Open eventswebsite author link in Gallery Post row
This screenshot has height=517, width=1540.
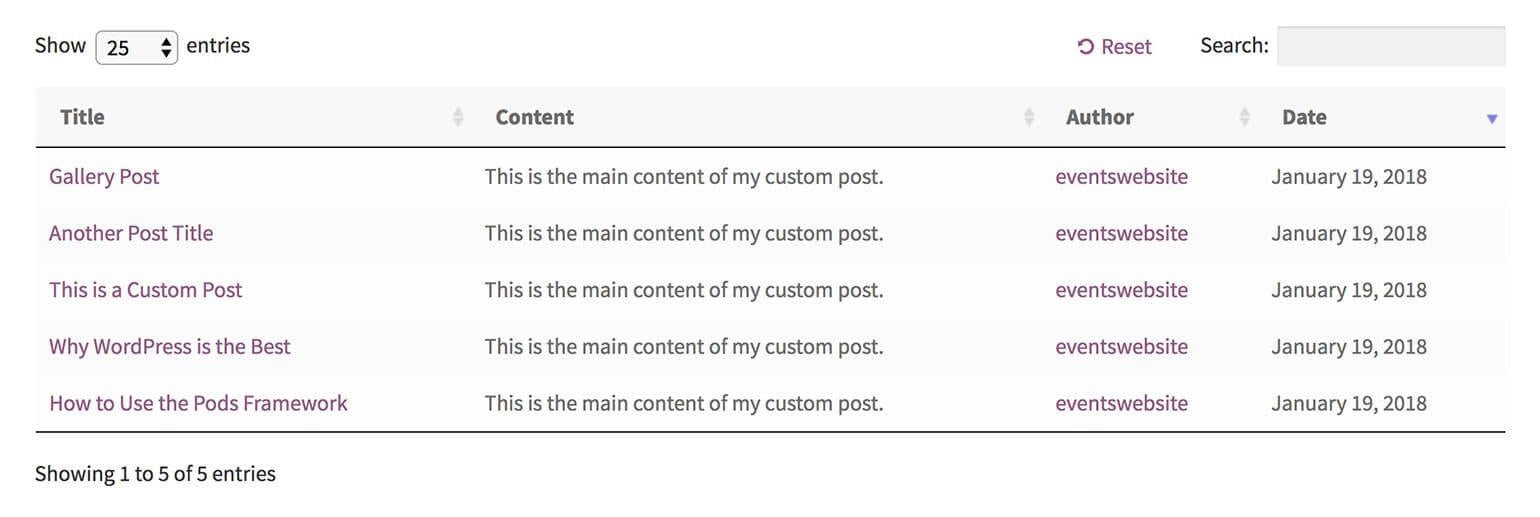click(x=1122, y=176)
